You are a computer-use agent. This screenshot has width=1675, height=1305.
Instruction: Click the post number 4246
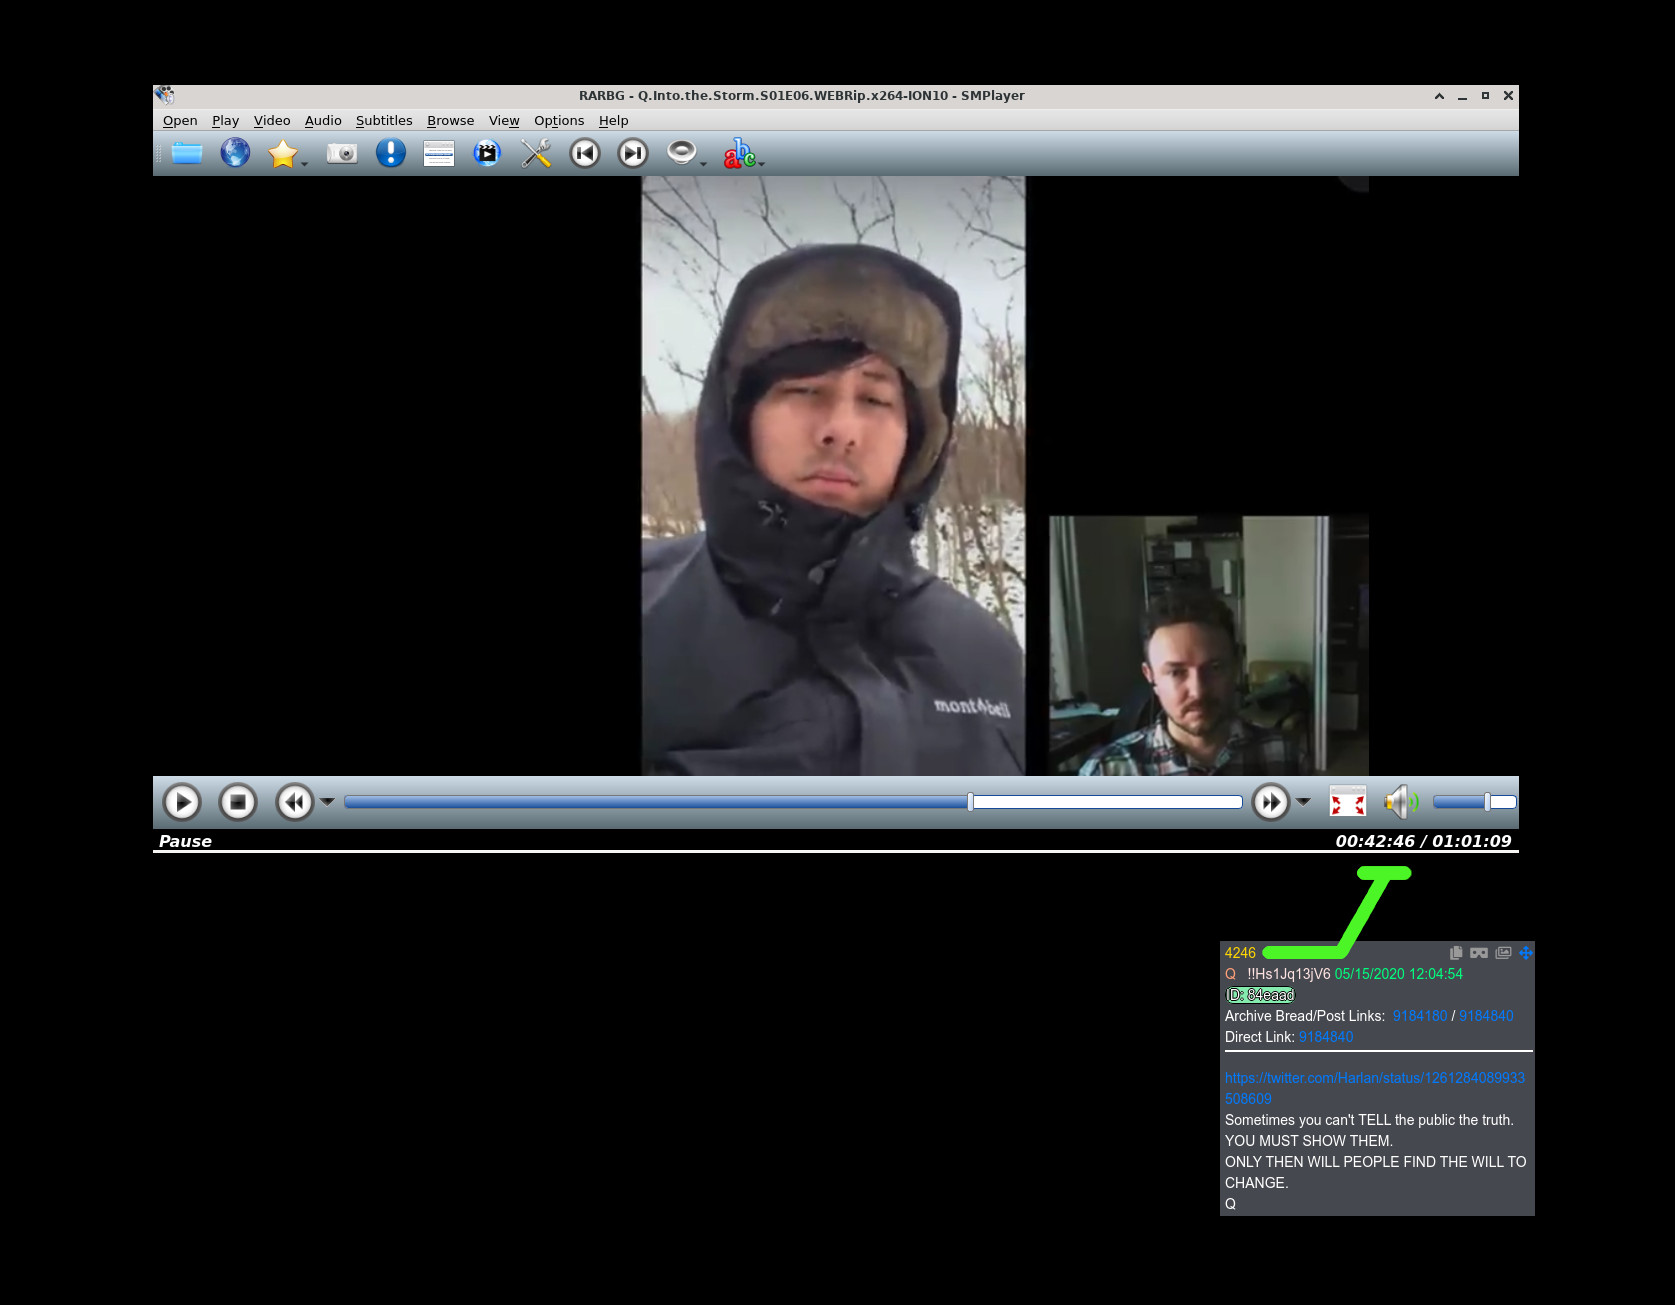(x=1240, y=953)
